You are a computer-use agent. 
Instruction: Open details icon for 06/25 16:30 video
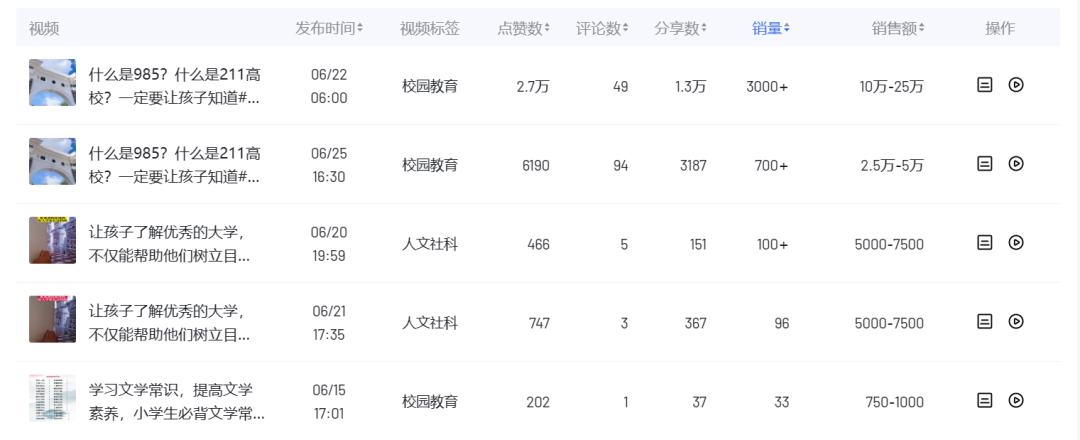pos(985,164)
